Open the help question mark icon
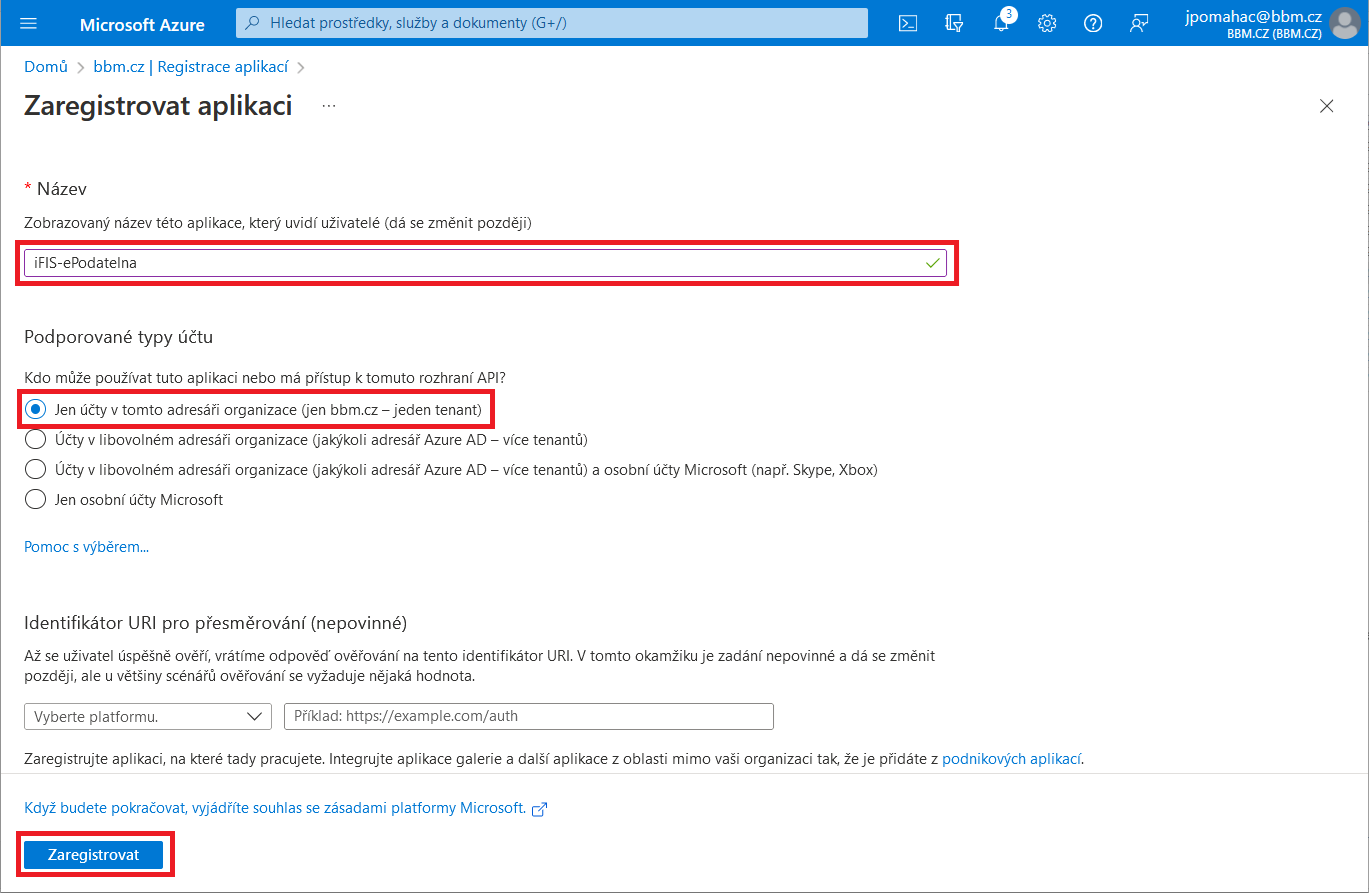The width and height of the screenshot is (1369, 893). (1093, 24)
